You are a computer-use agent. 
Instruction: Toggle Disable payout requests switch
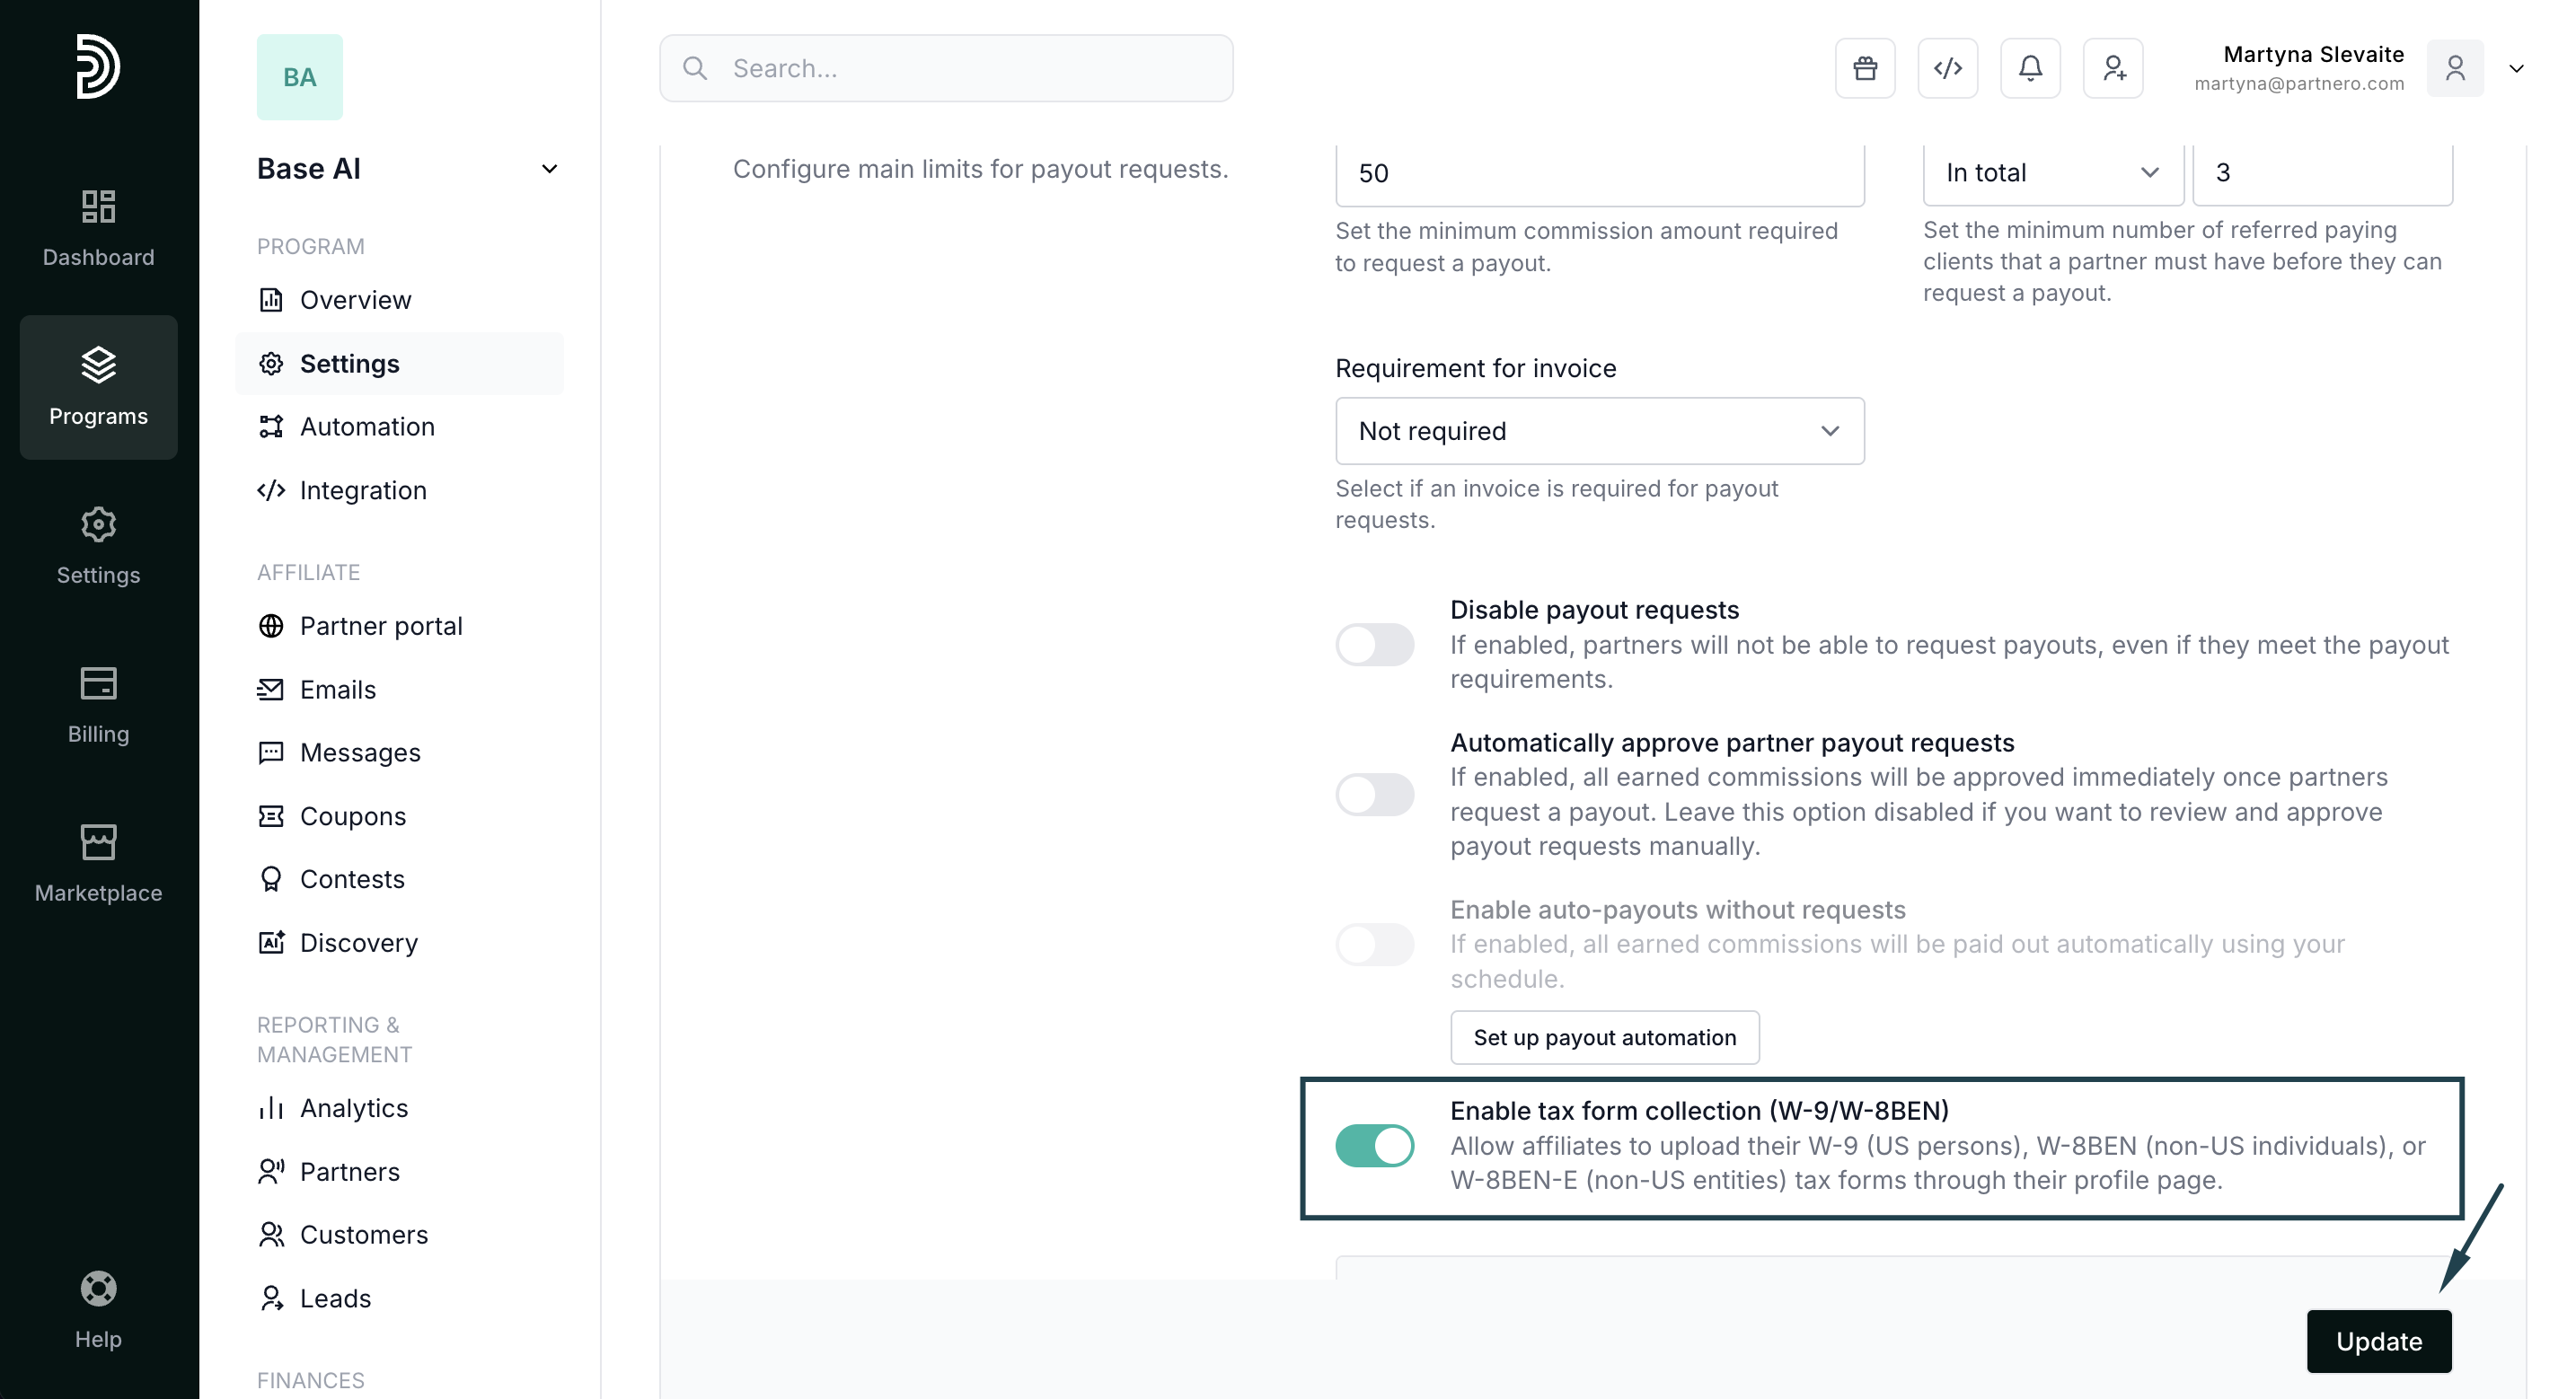click(x=1374, y=644)
